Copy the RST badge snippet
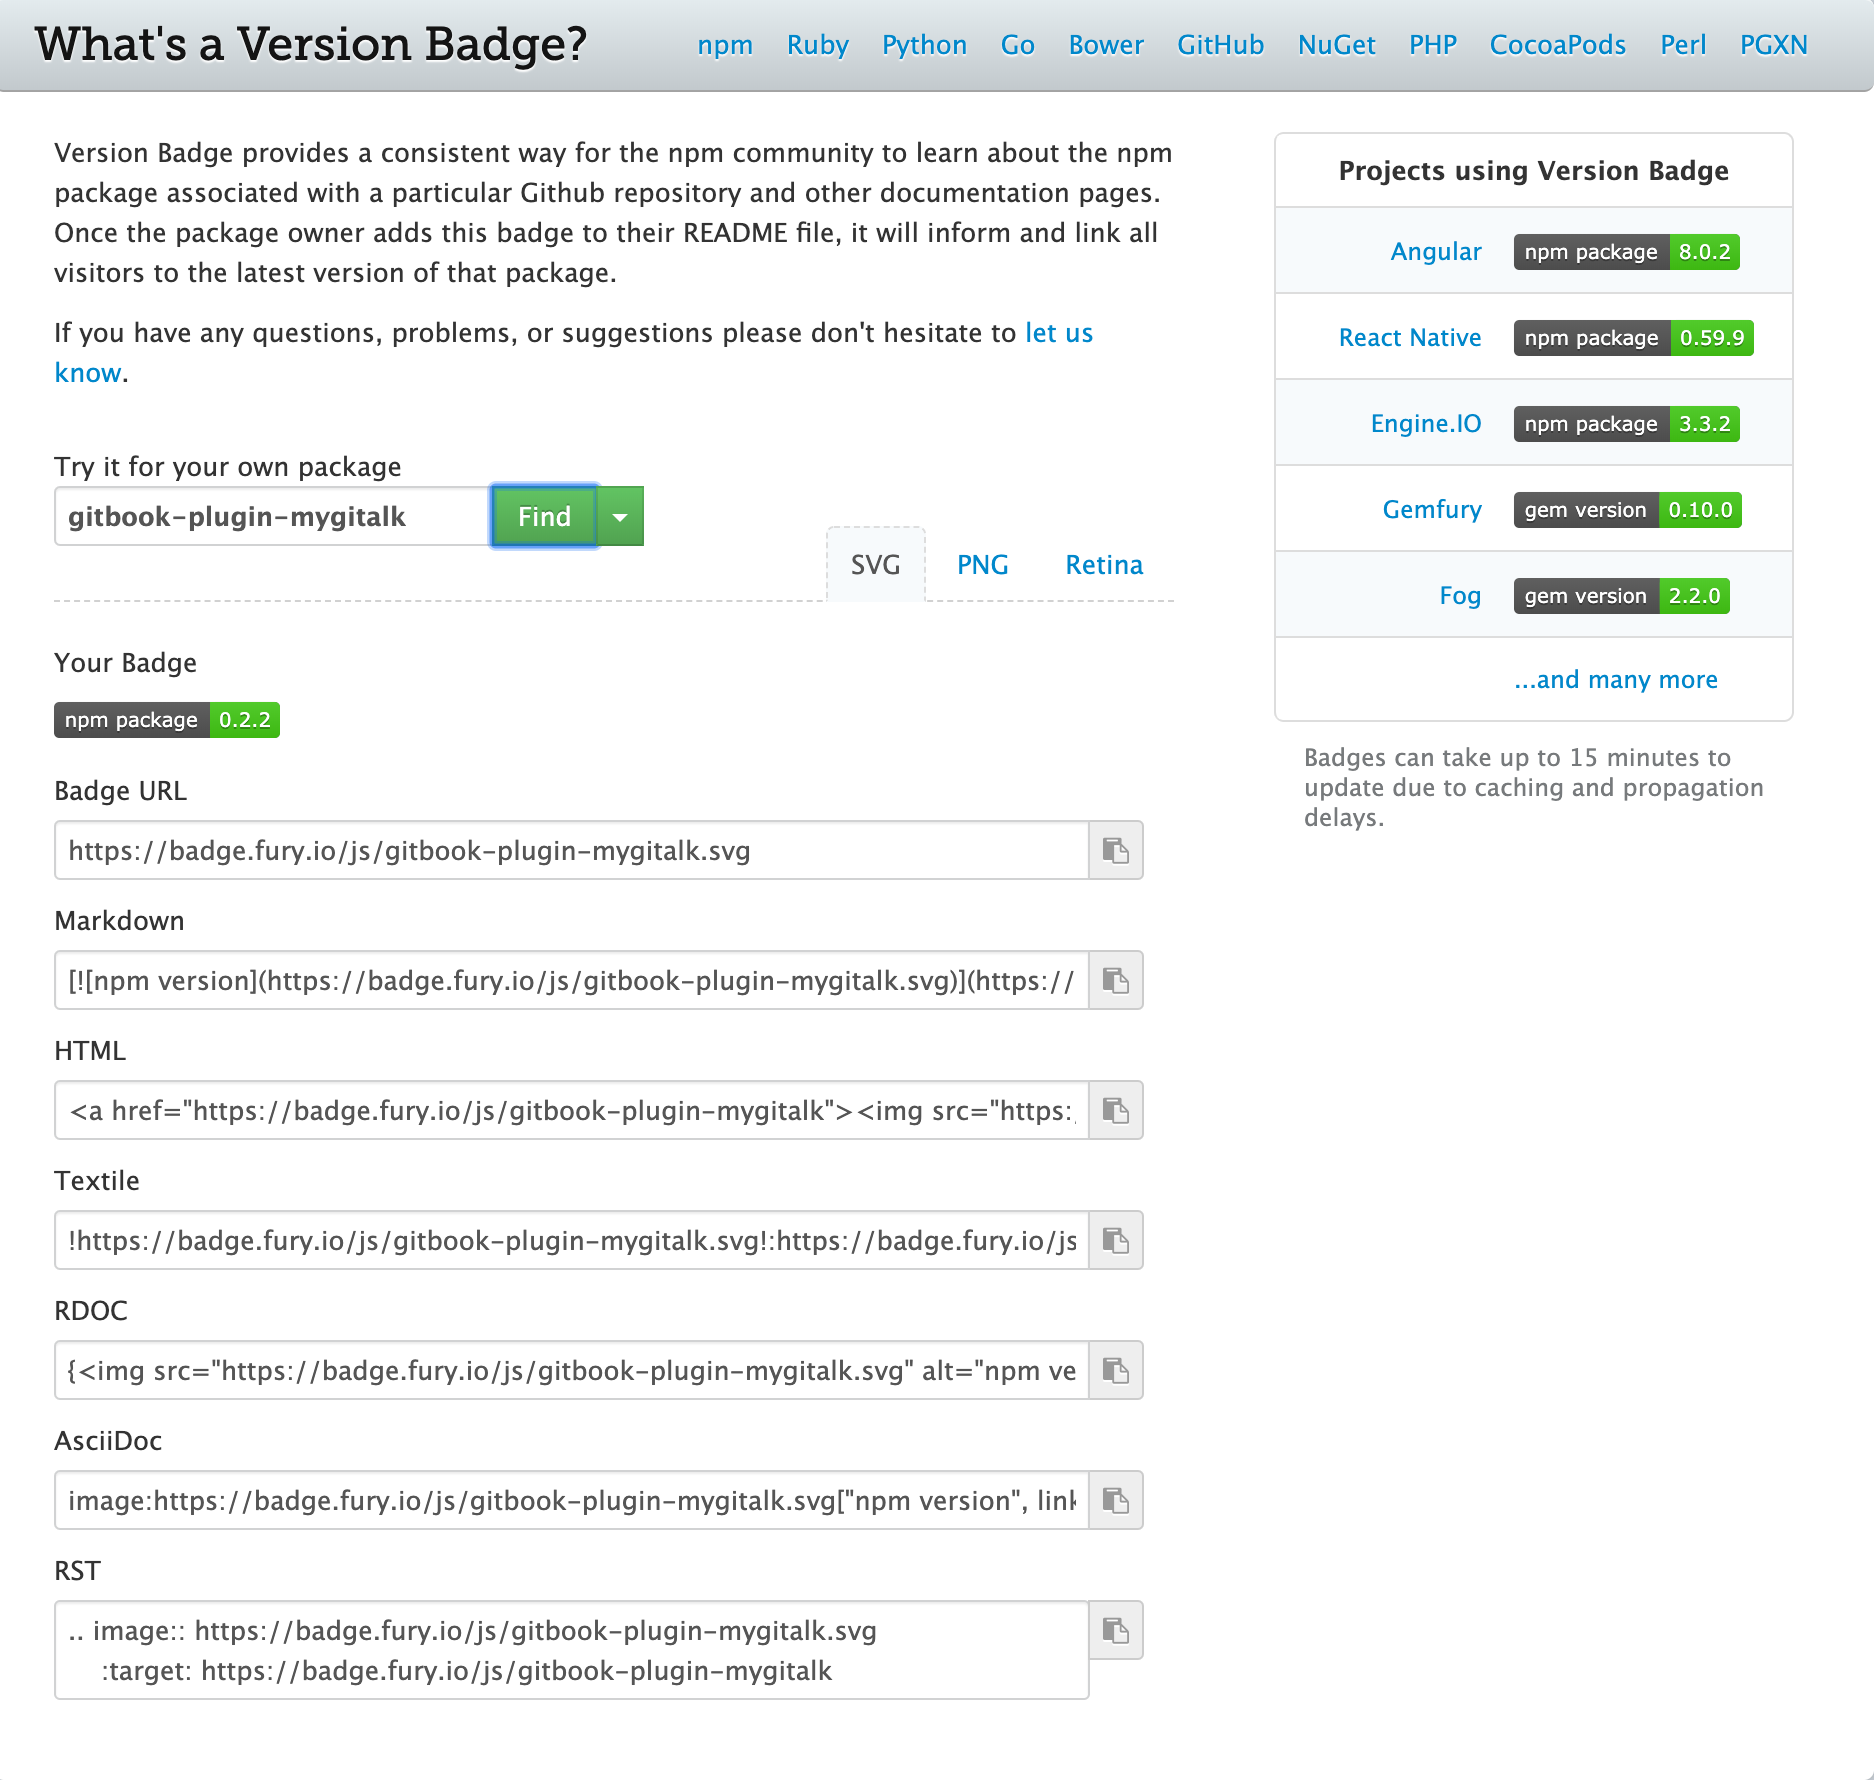The image size is (1874, 1780). pos(1116,1631)
